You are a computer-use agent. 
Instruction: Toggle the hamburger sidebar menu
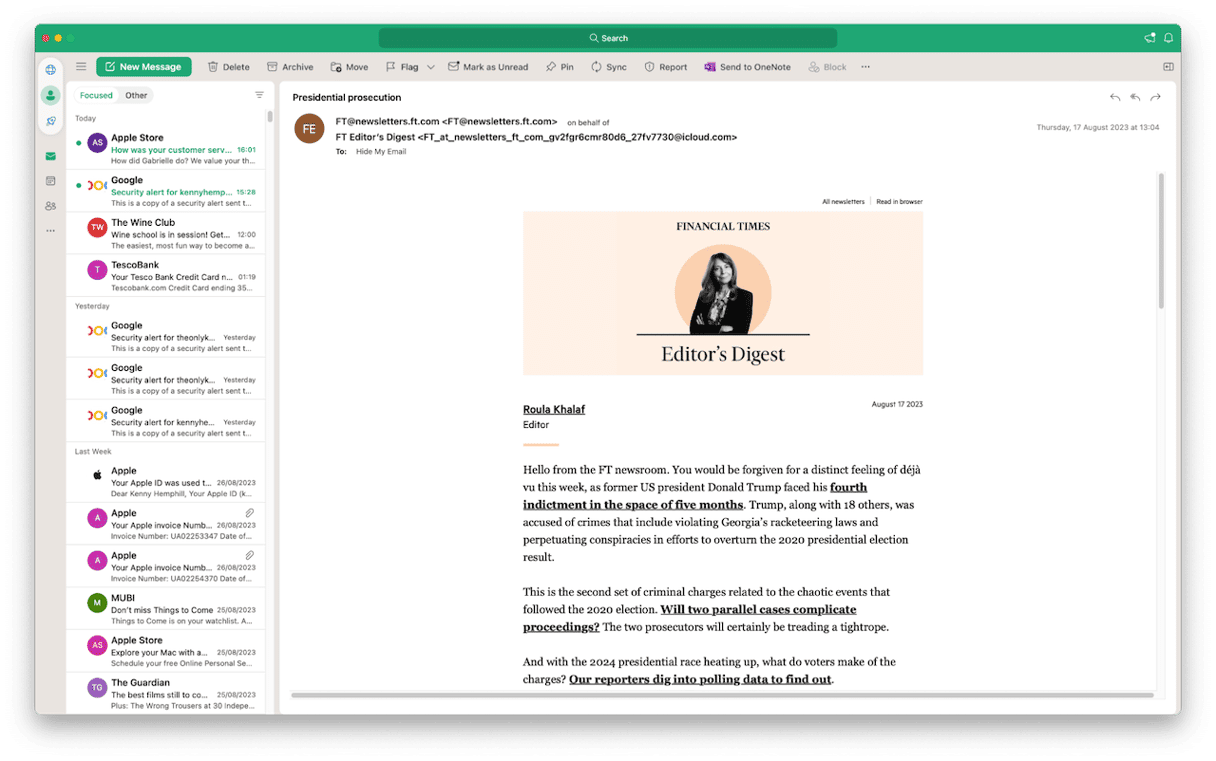[x=81, y=67]
